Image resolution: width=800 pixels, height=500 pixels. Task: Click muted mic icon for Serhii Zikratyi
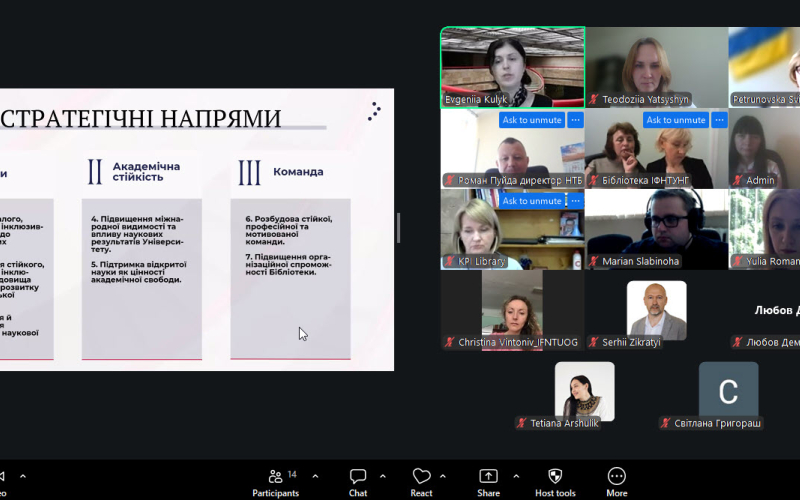tap(593, 342)
